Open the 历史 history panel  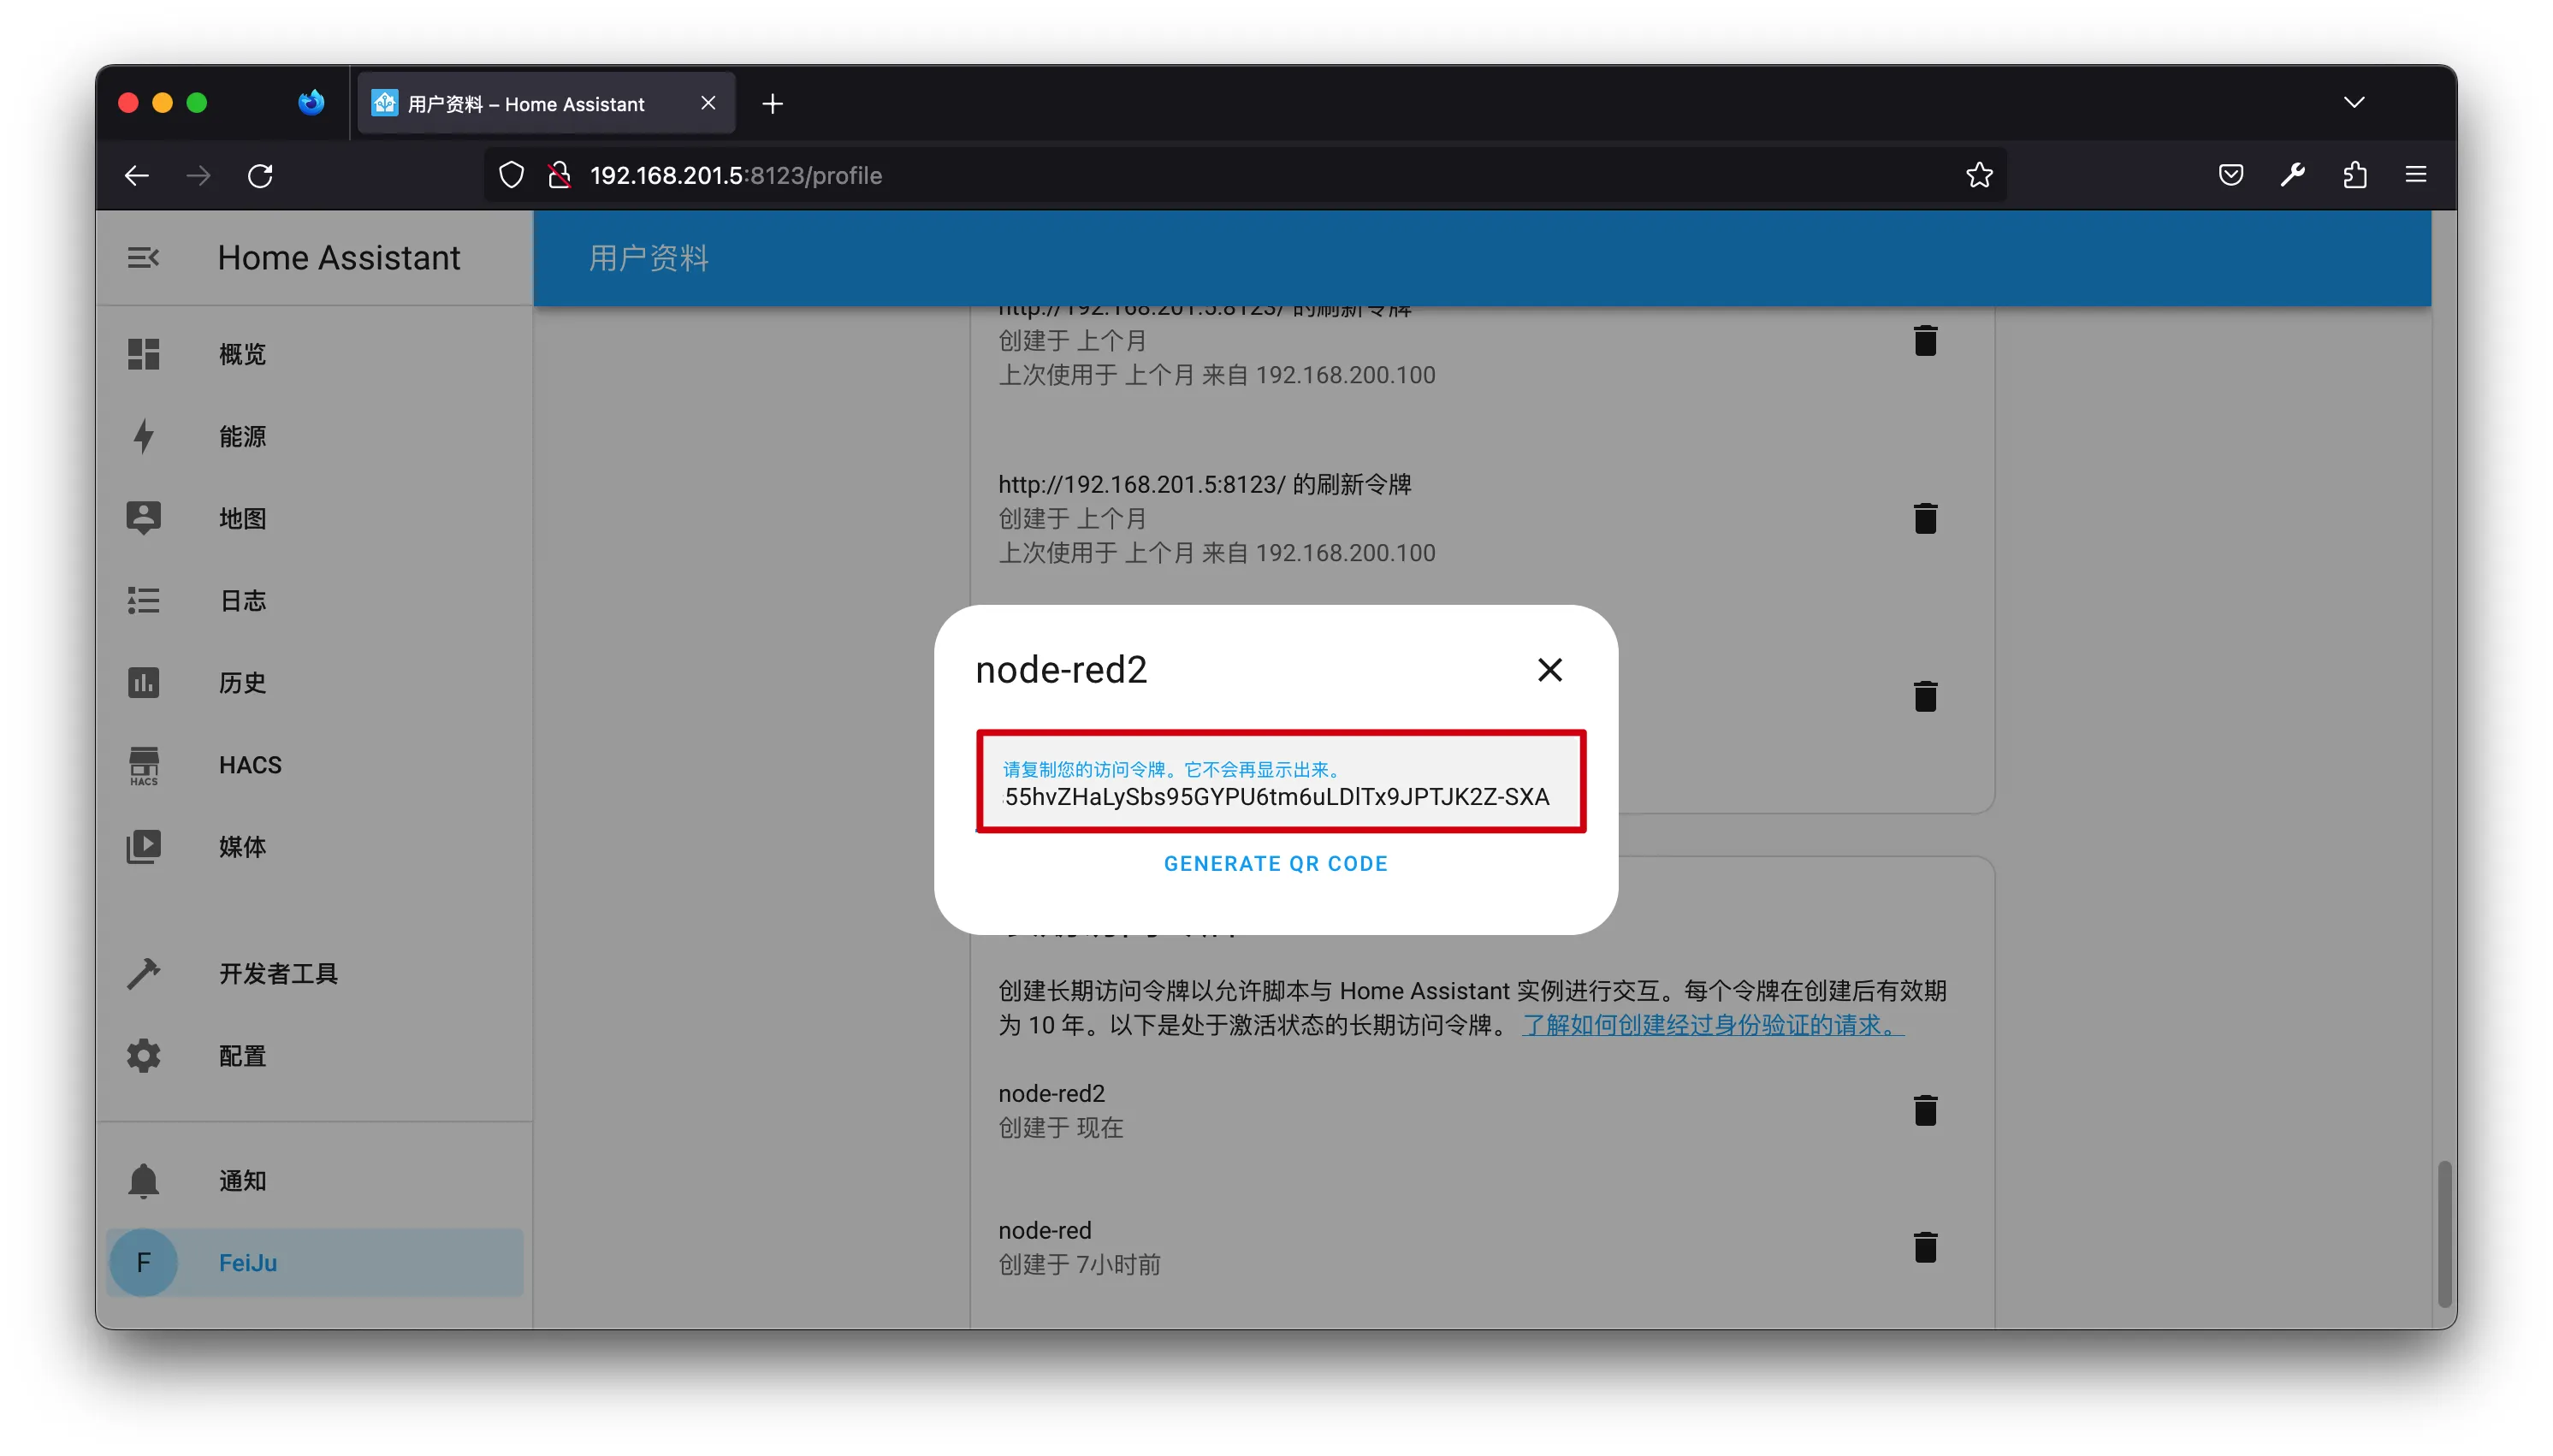click(315, 682)
